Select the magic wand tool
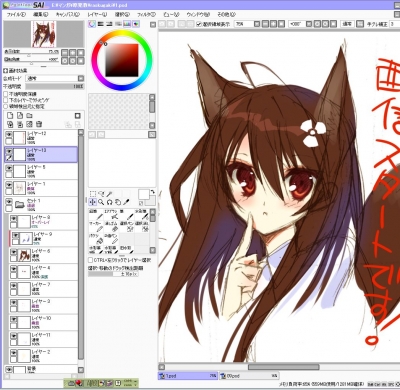 109,194
